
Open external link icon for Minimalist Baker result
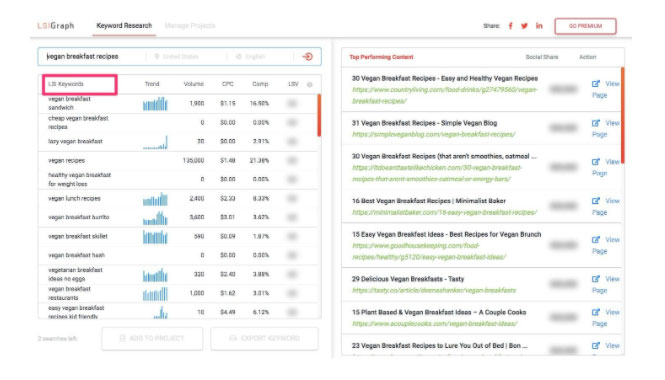(596, 201)
